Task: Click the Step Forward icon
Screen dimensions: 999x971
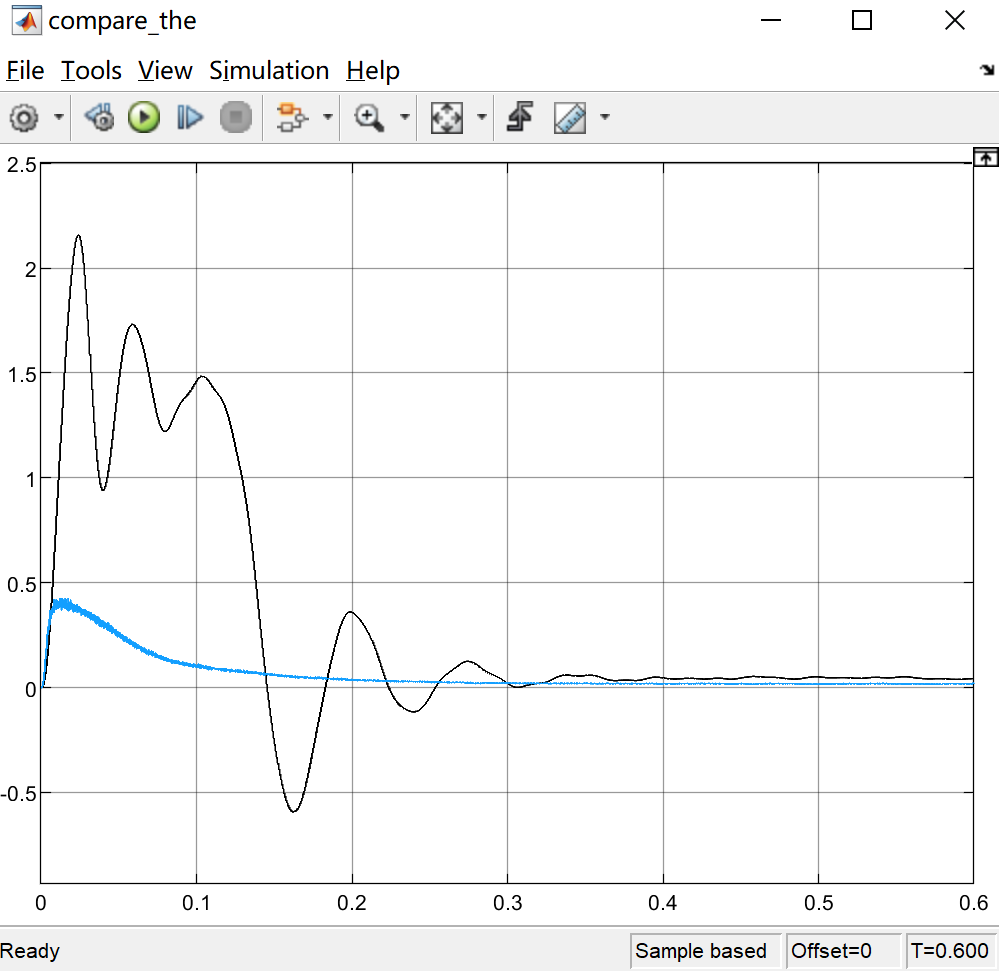Action: click(189, 118)
